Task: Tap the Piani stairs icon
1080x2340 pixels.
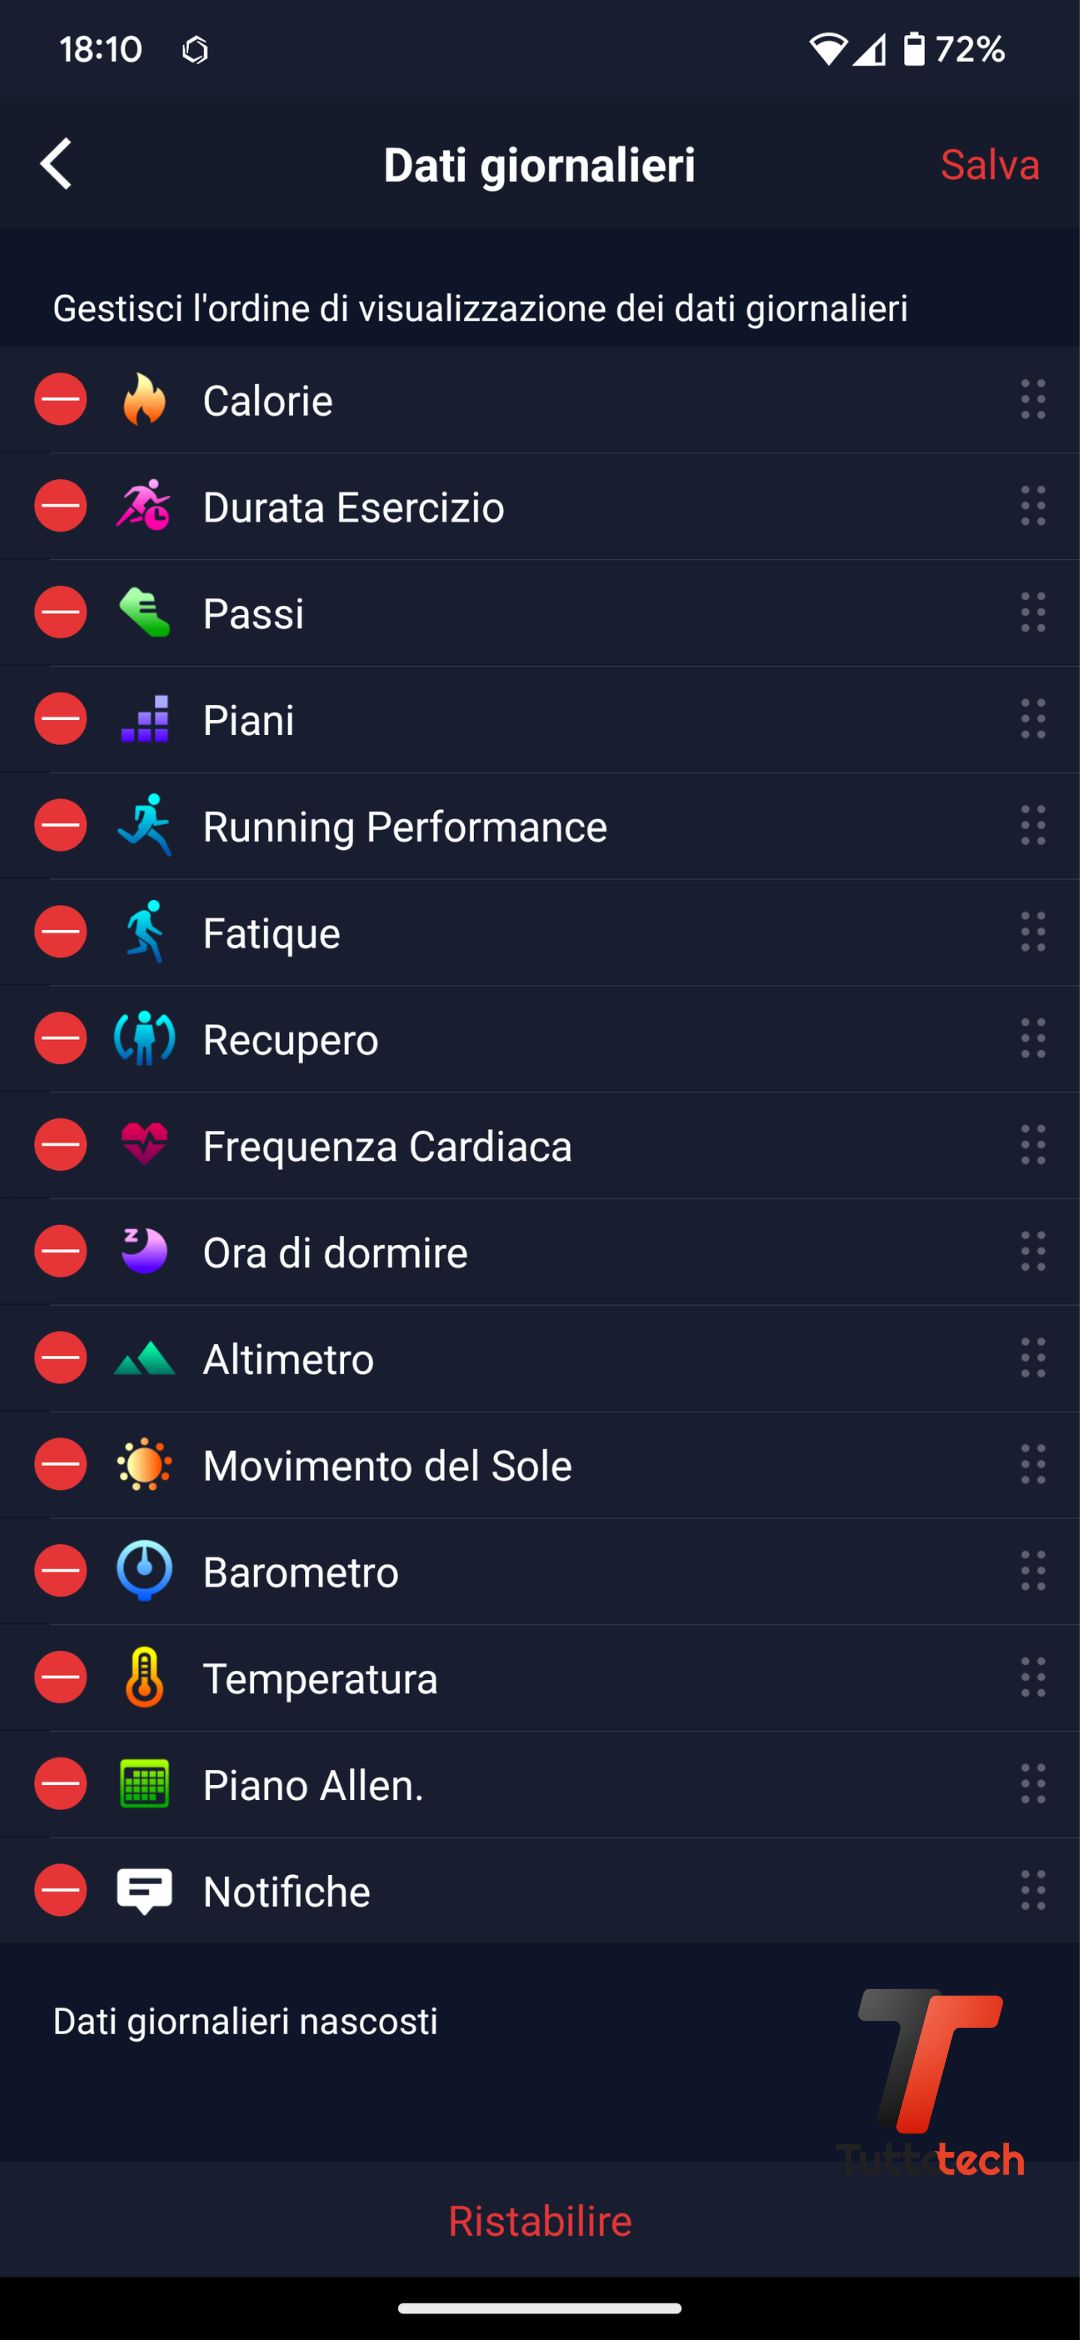Action: [x=144, y=719]
